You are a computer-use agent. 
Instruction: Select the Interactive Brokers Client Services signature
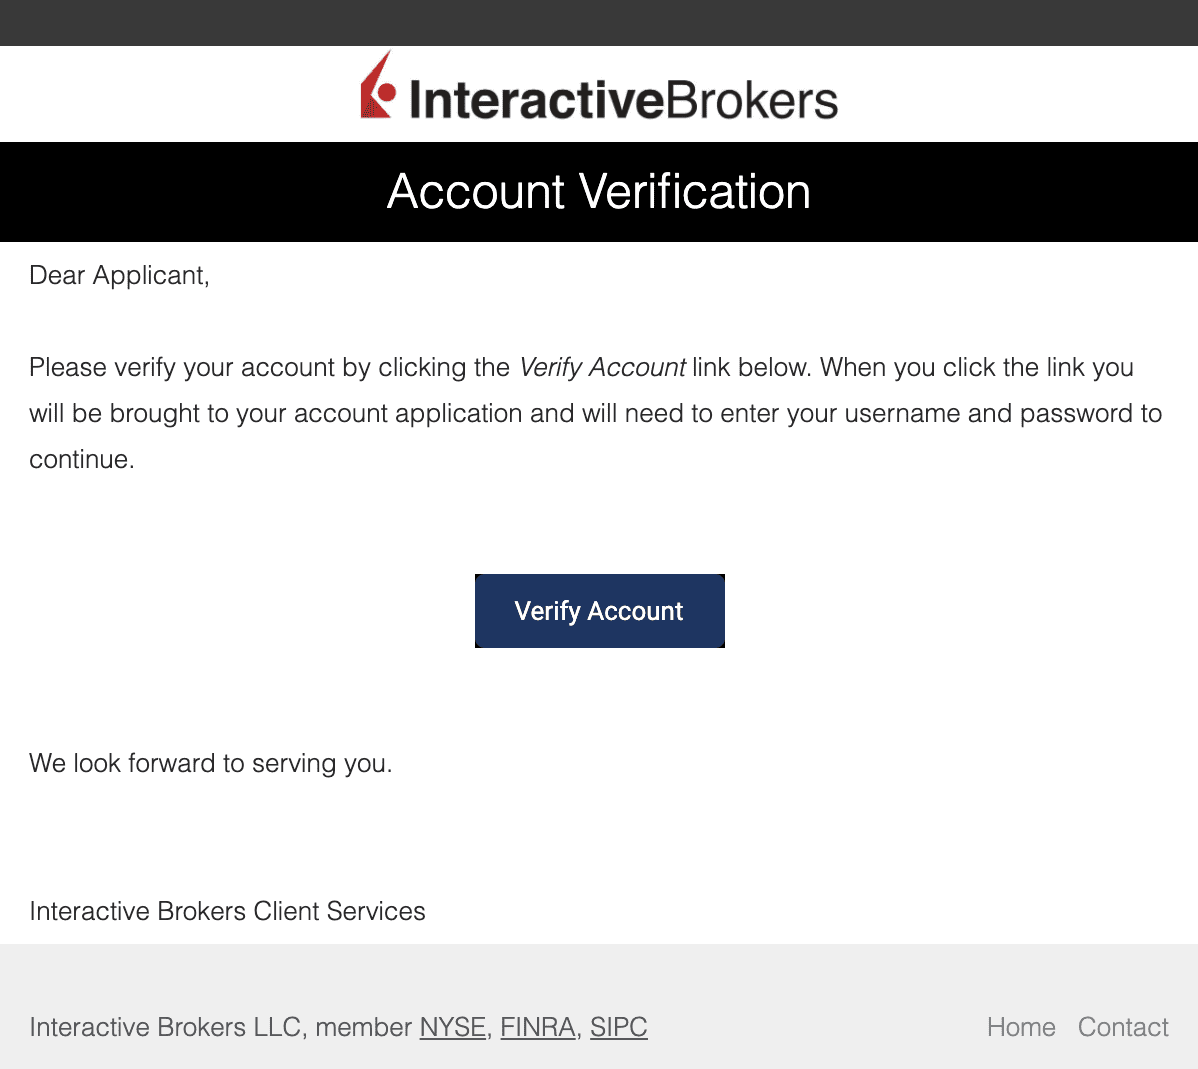[x=227, y=911]
